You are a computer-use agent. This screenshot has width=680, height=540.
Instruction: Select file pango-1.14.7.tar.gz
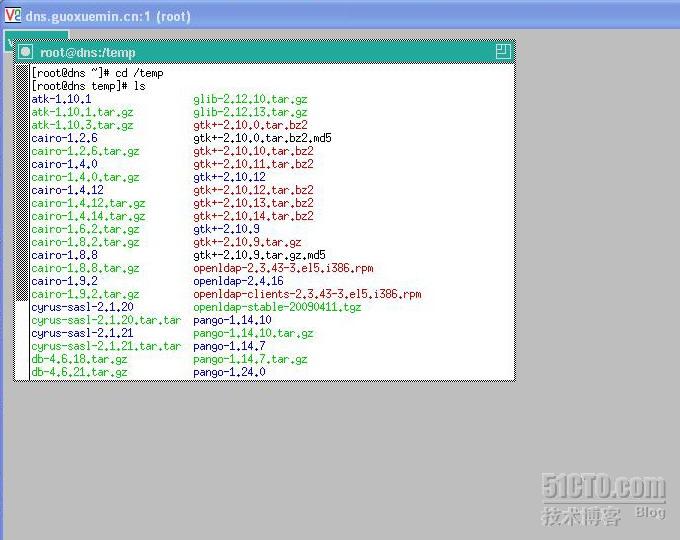pyautogui.click(x=250, y=359)
